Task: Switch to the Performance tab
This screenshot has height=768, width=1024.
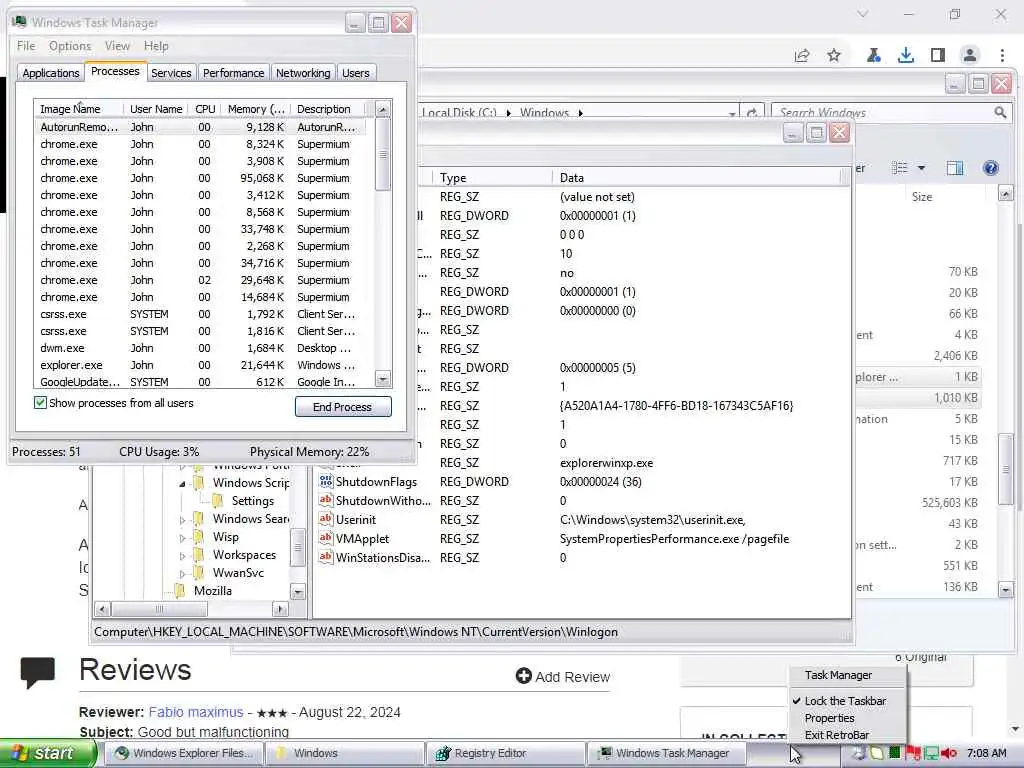Action: point(233,72)
